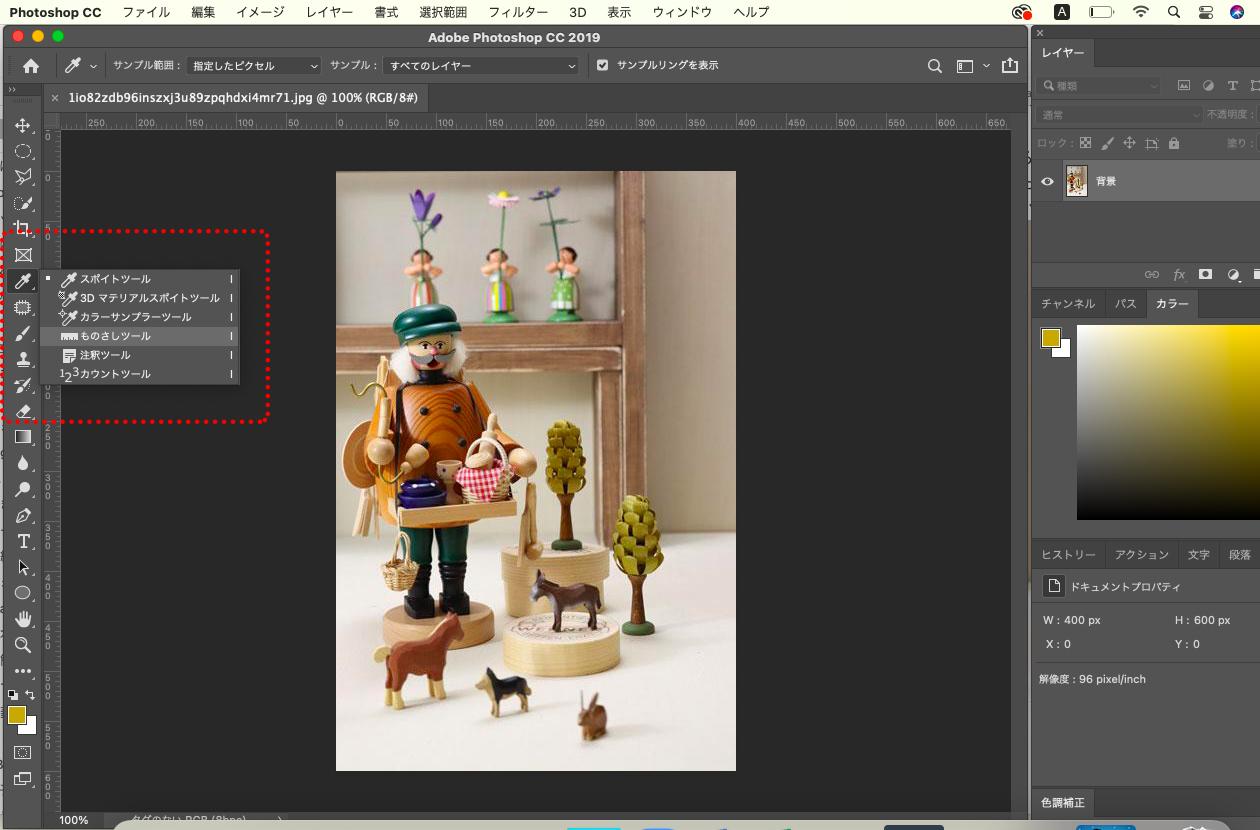The image size is (1260, 830).
Task: Hide the 背景 layer with the eye icon
Action: click(1047, 182)
